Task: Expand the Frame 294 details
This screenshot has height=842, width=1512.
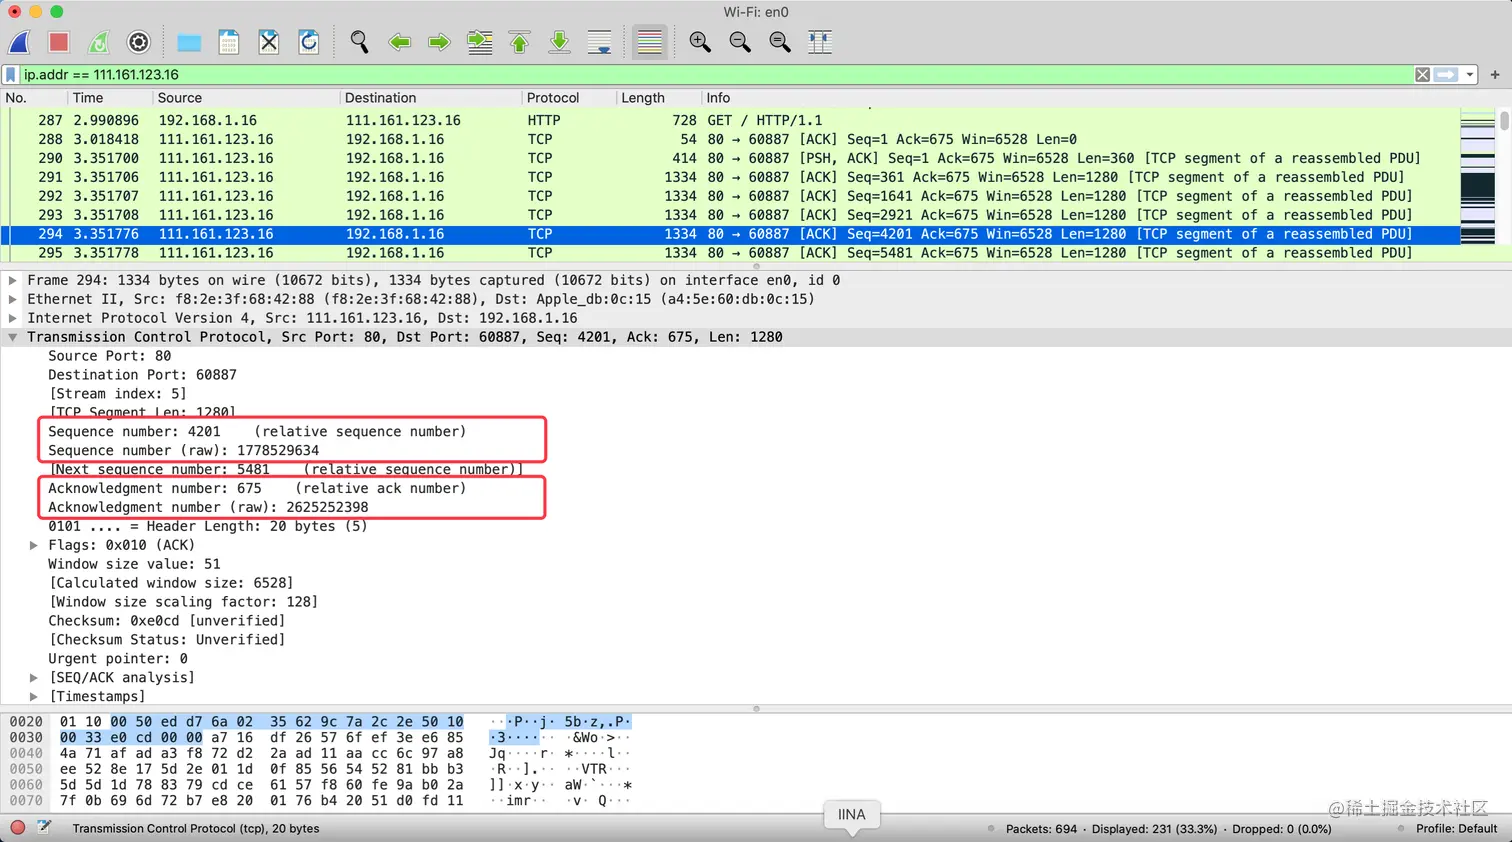Action: (13, 281)
